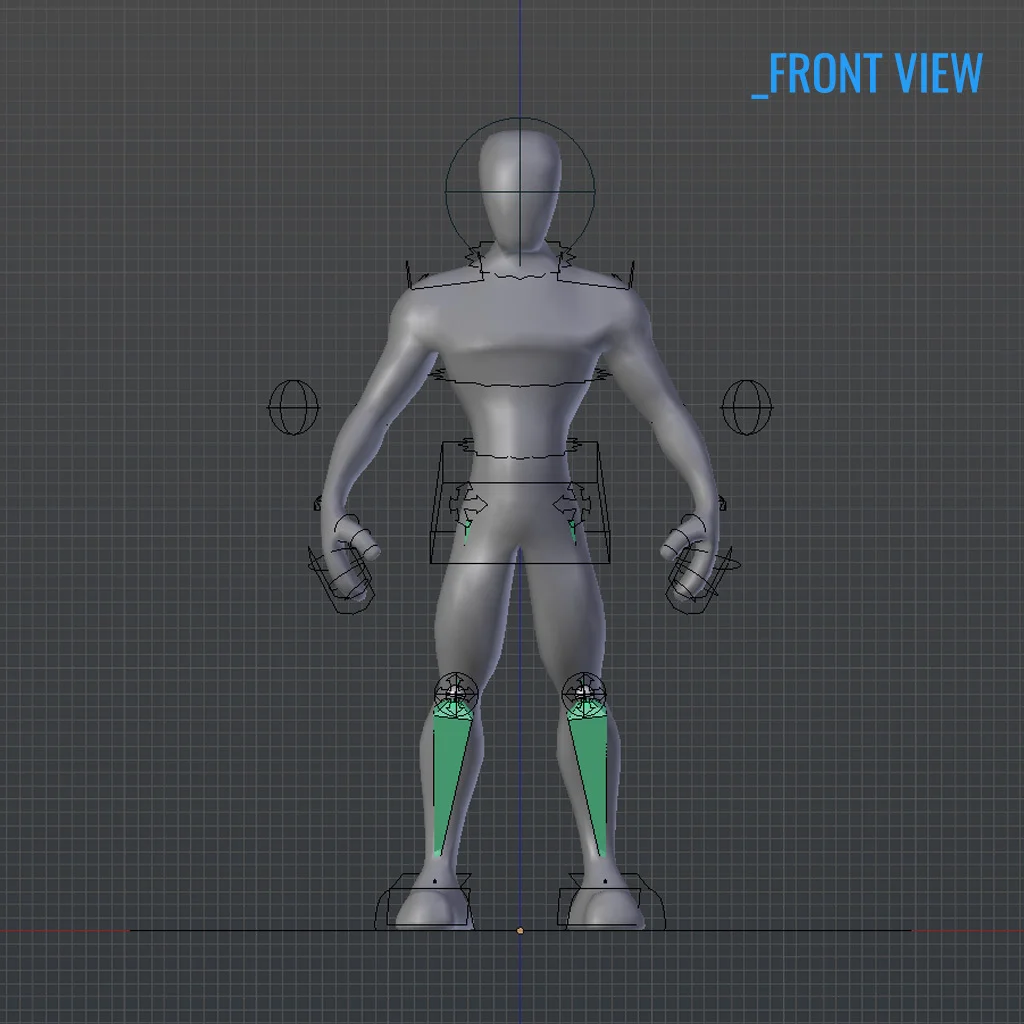Click the 3D cursor at the origin
Image resolution: width=1024 pixels, height=1024 pixels.
(520, 931)
